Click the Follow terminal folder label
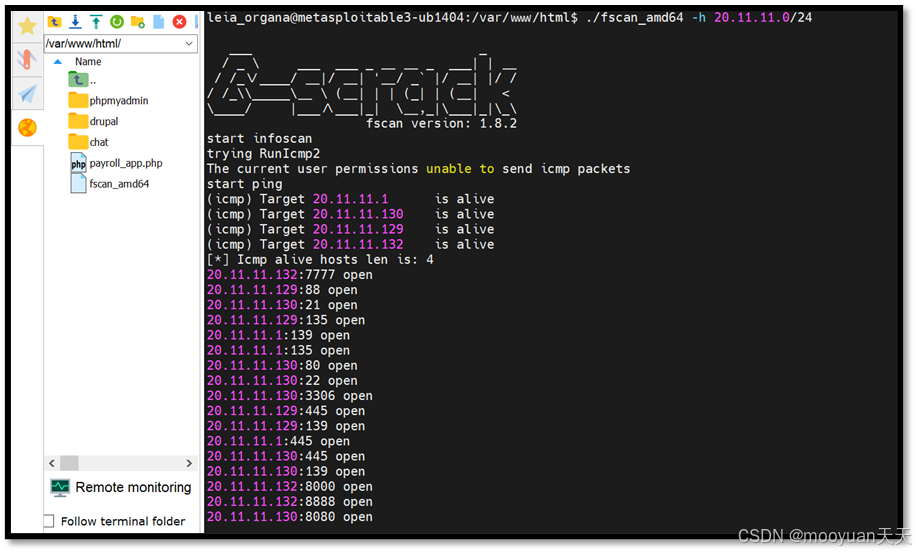Viewport: 916px width, 552px height. coord(123,521)
